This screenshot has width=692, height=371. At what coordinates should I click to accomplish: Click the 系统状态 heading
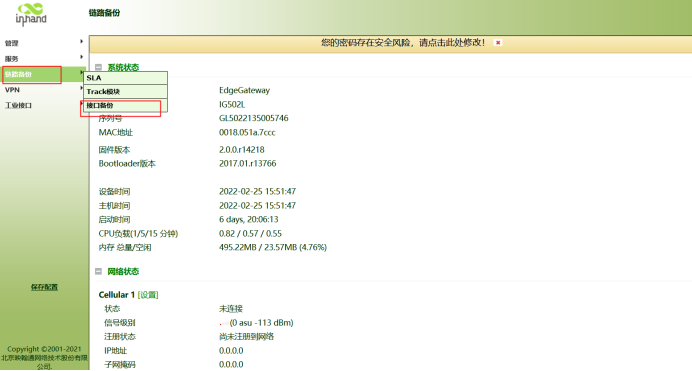(x=123, y=67)
